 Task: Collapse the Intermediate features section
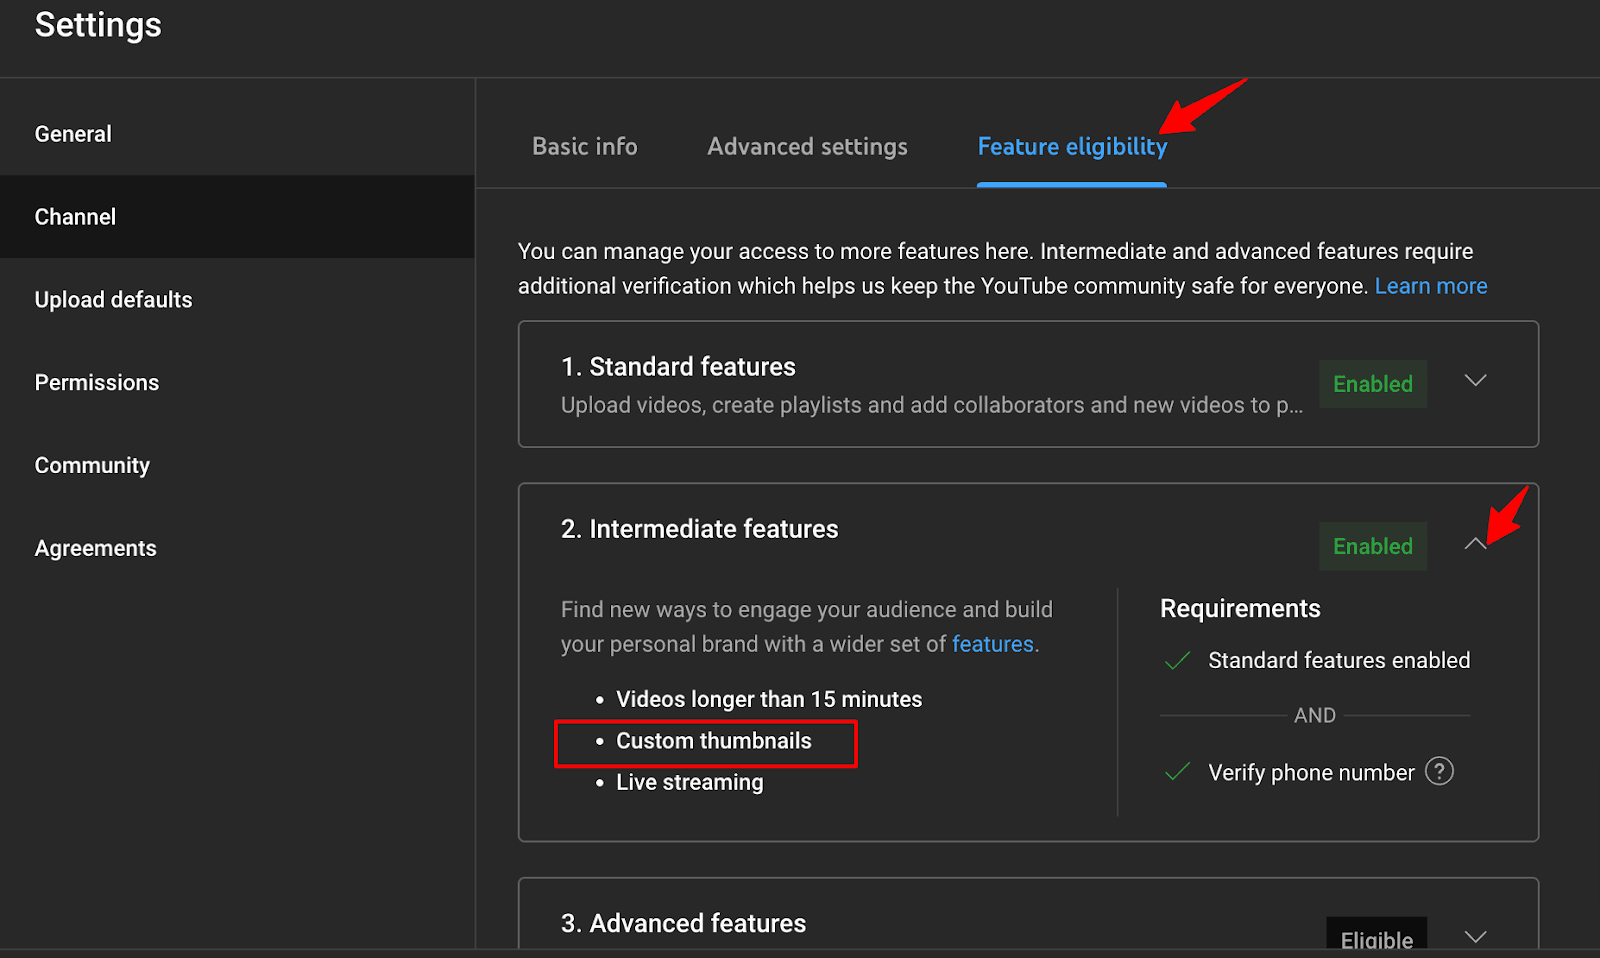(1475, 544)
